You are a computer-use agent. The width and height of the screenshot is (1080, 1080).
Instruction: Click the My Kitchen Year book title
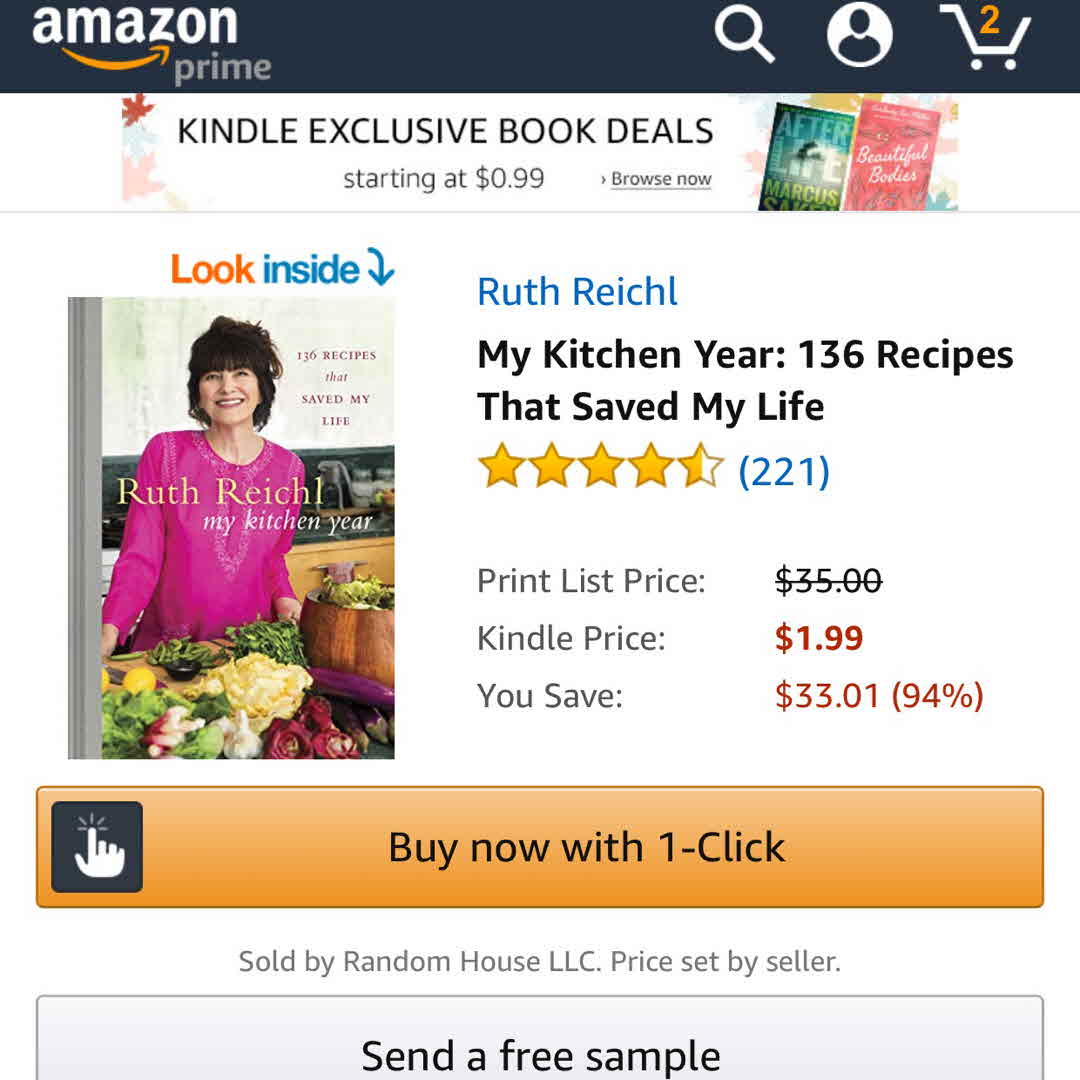[745, 380]
